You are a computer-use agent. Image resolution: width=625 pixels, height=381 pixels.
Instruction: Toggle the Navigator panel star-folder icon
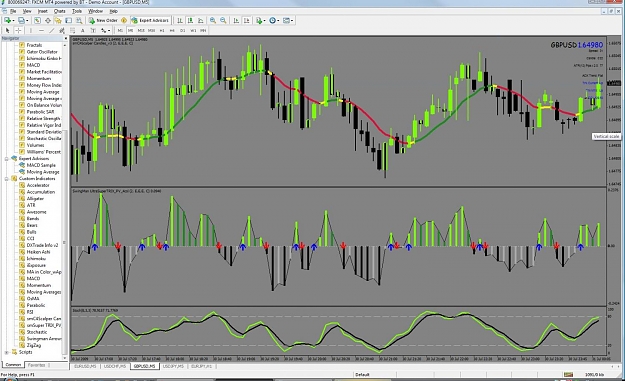pos(58,20)
